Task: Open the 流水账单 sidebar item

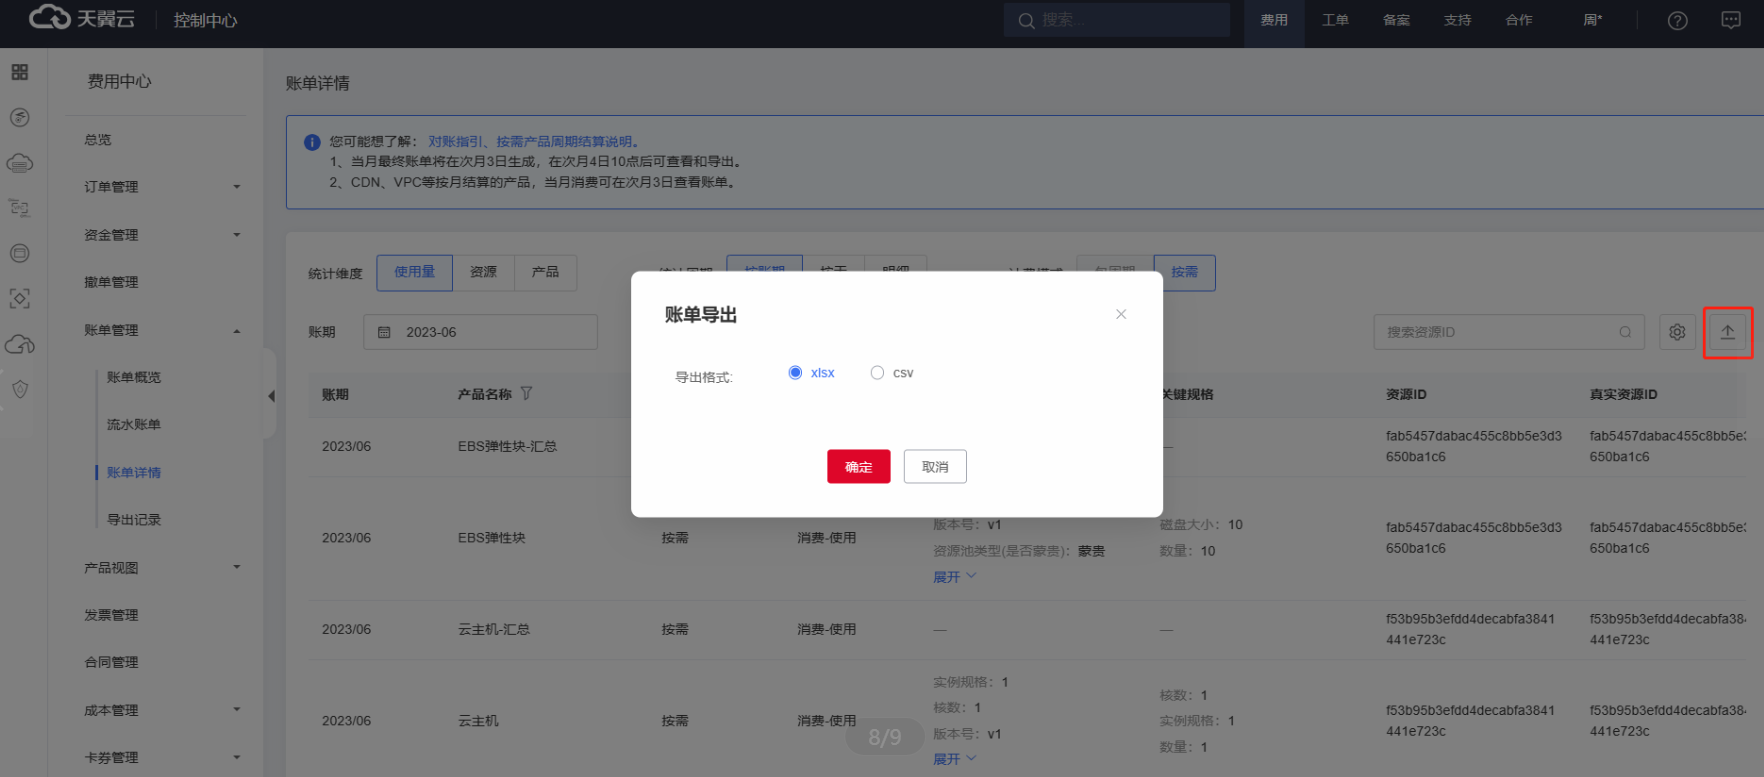Action: pyautogui.click(x=134, y=425)
